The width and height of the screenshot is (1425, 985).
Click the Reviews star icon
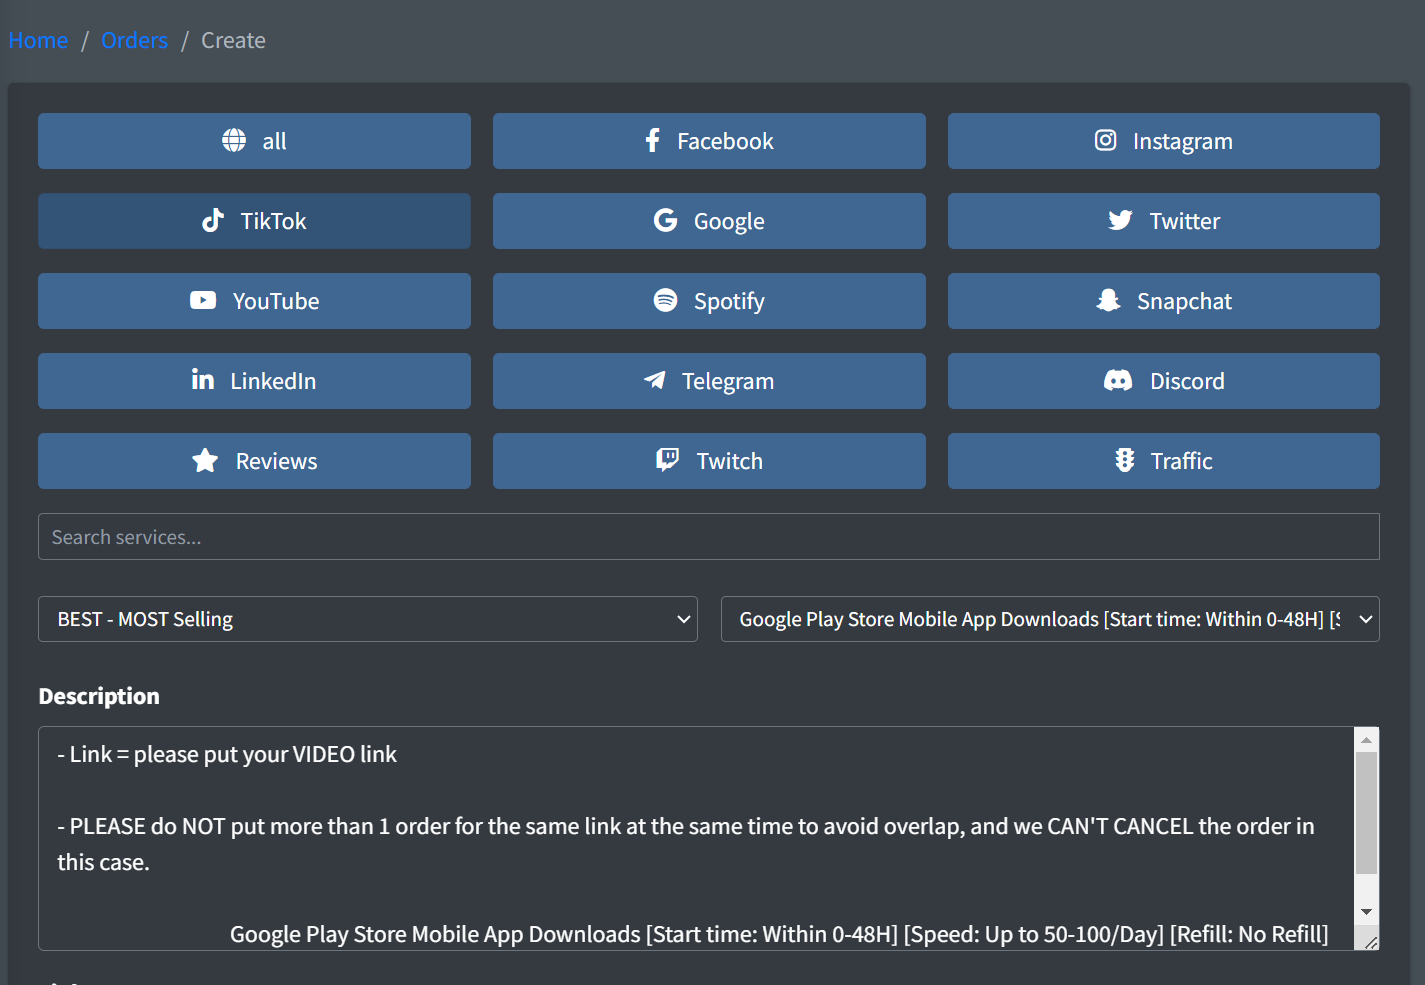point(205,460)
